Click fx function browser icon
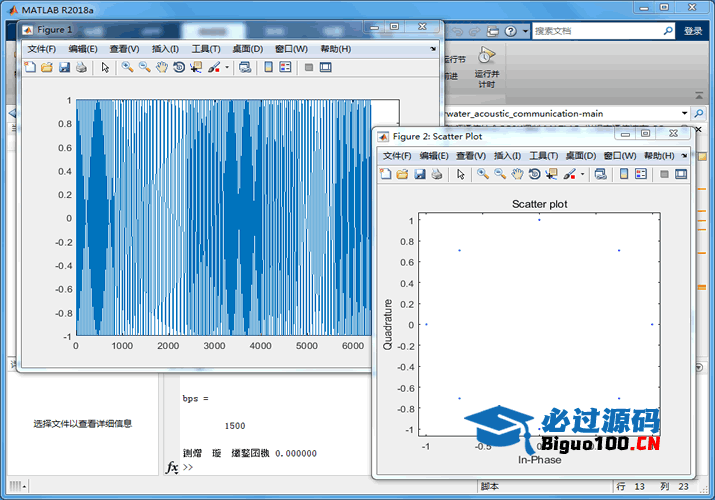715x500 pixels. (172, 467)
